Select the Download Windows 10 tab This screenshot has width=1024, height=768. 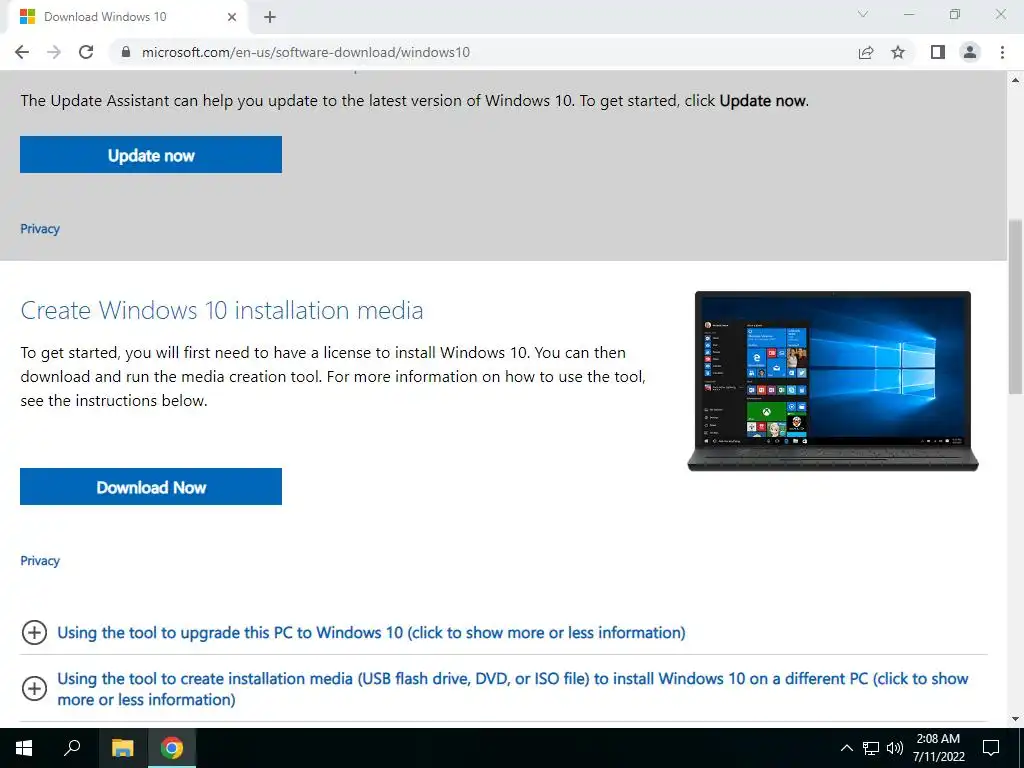[x=127, y=17]
